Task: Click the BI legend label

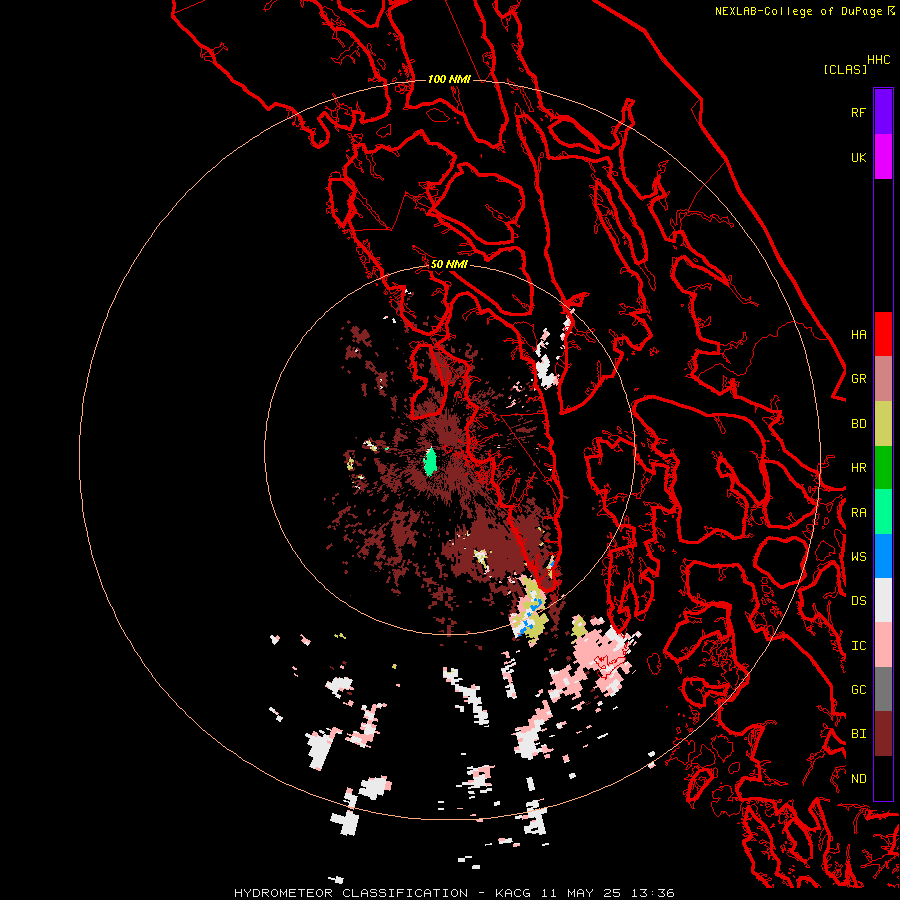Action: [x=858, y=734]
